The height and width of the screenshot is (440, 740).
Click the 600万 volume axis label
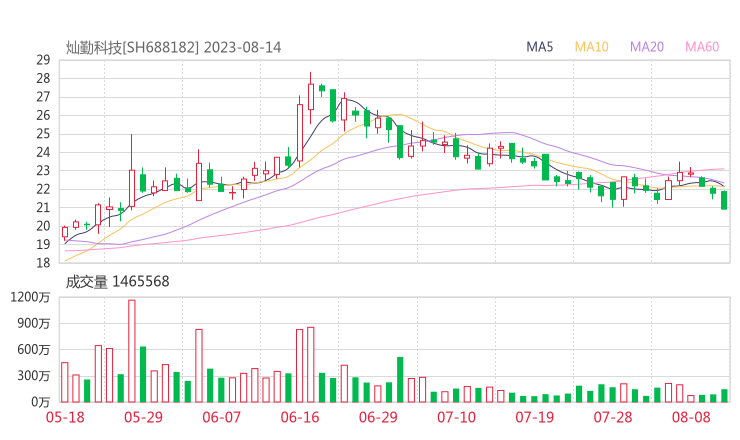[x=34, y=350]
